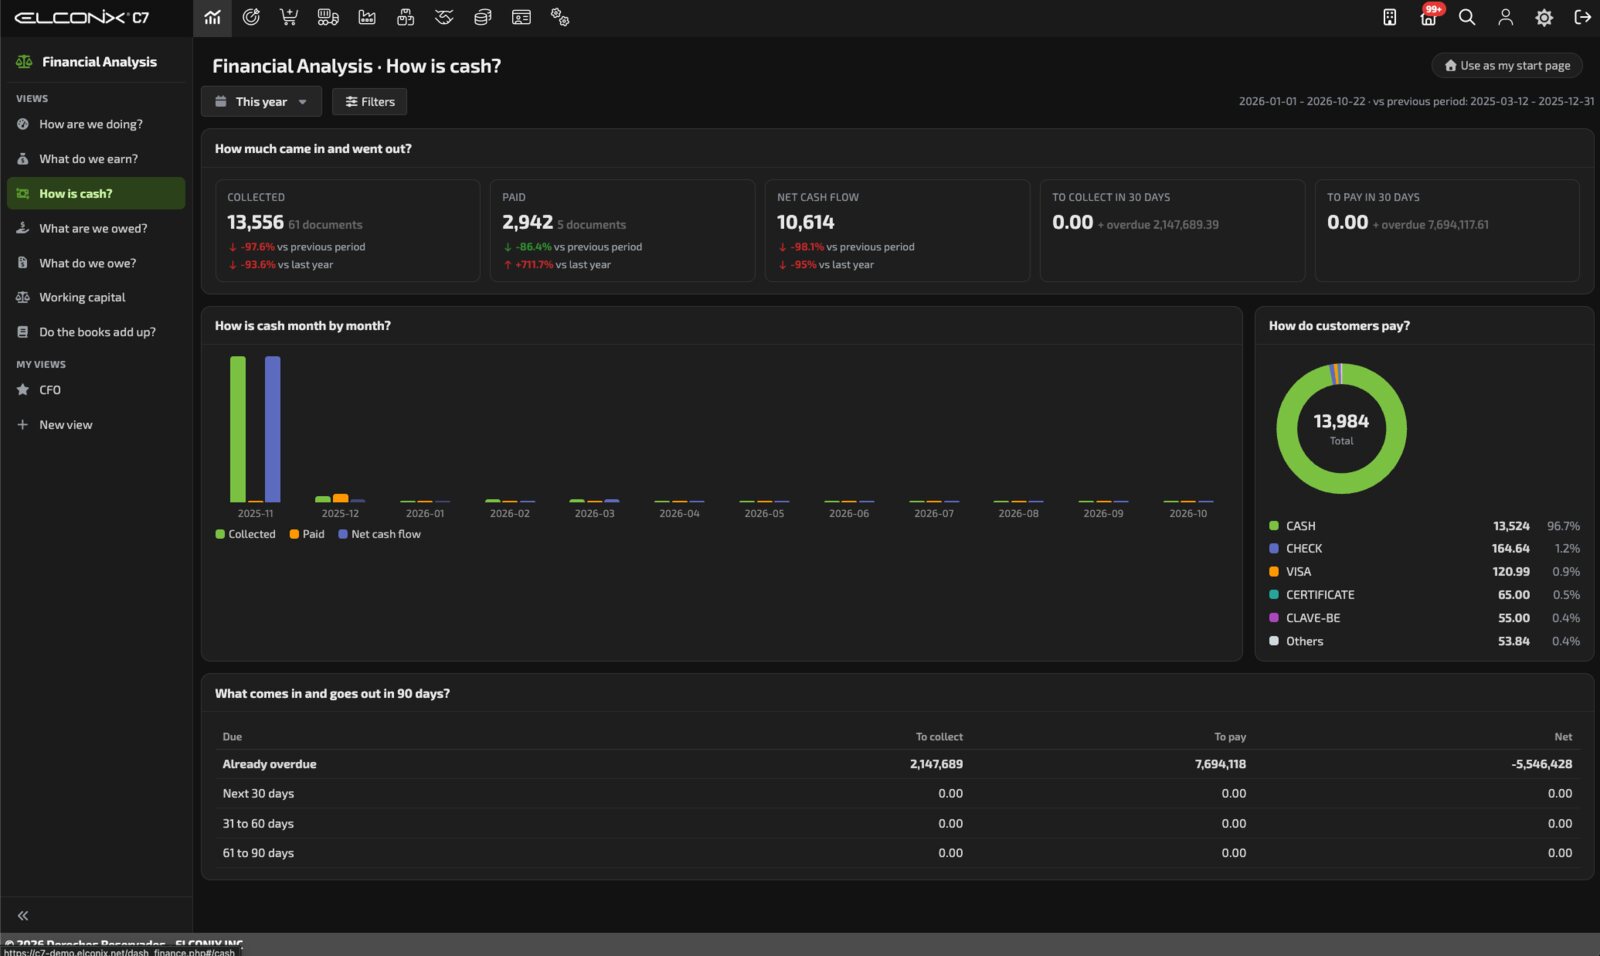The width and height of the screenshot is (1600, 956).
Task: Click the COLLECTED 13,556 card
Action: 347,230
